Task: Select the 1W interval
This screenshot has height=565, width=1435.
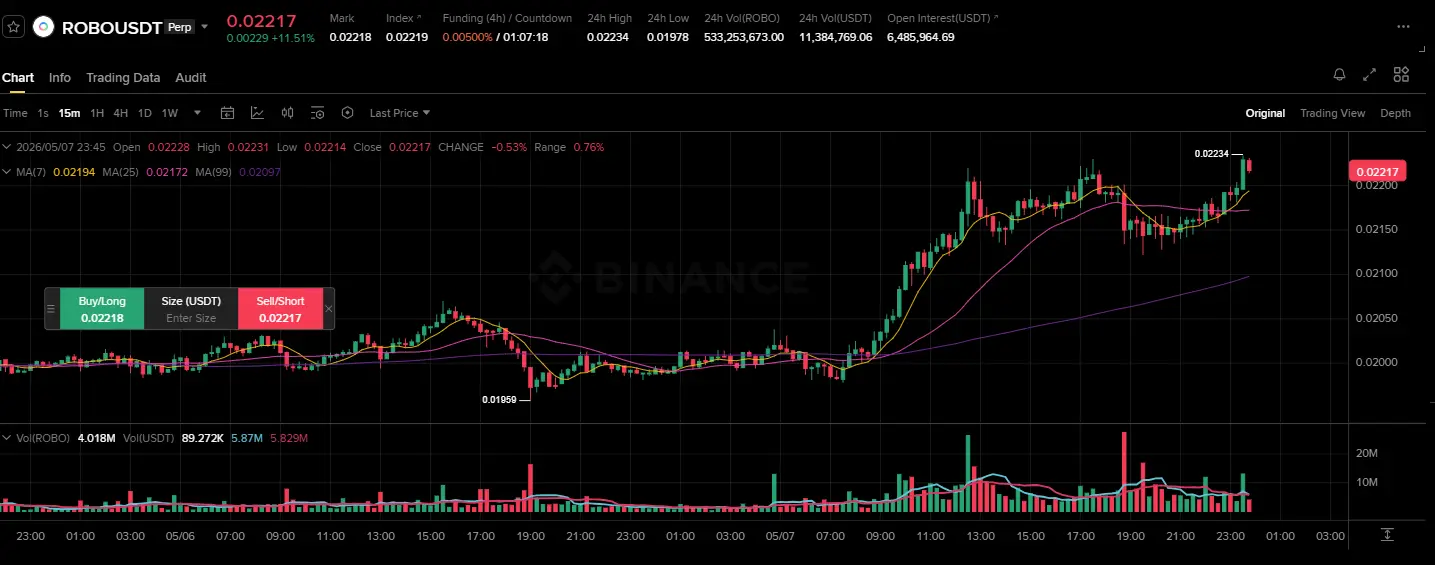Action: coord(170,113)
